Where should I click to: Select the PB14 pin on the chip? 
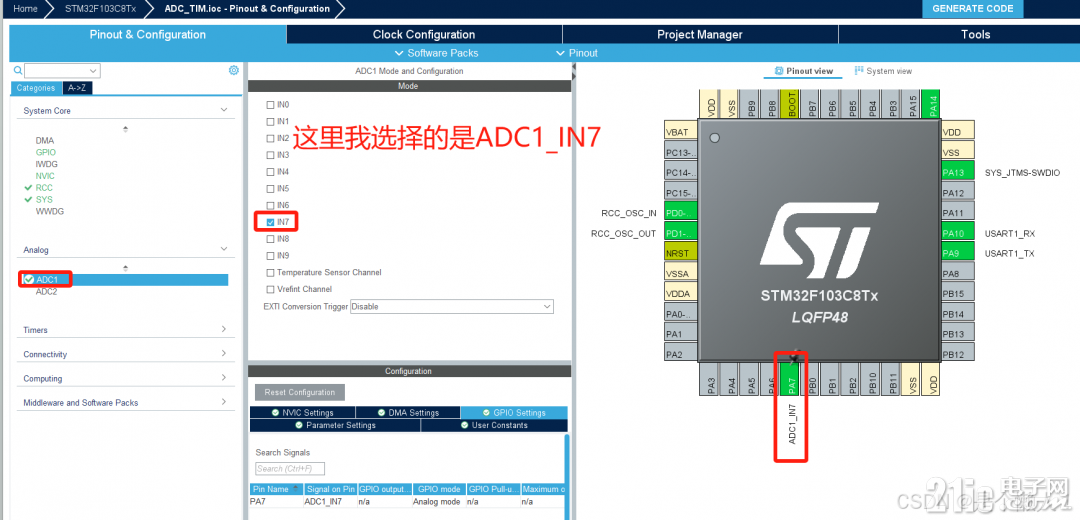coord(958,313)
